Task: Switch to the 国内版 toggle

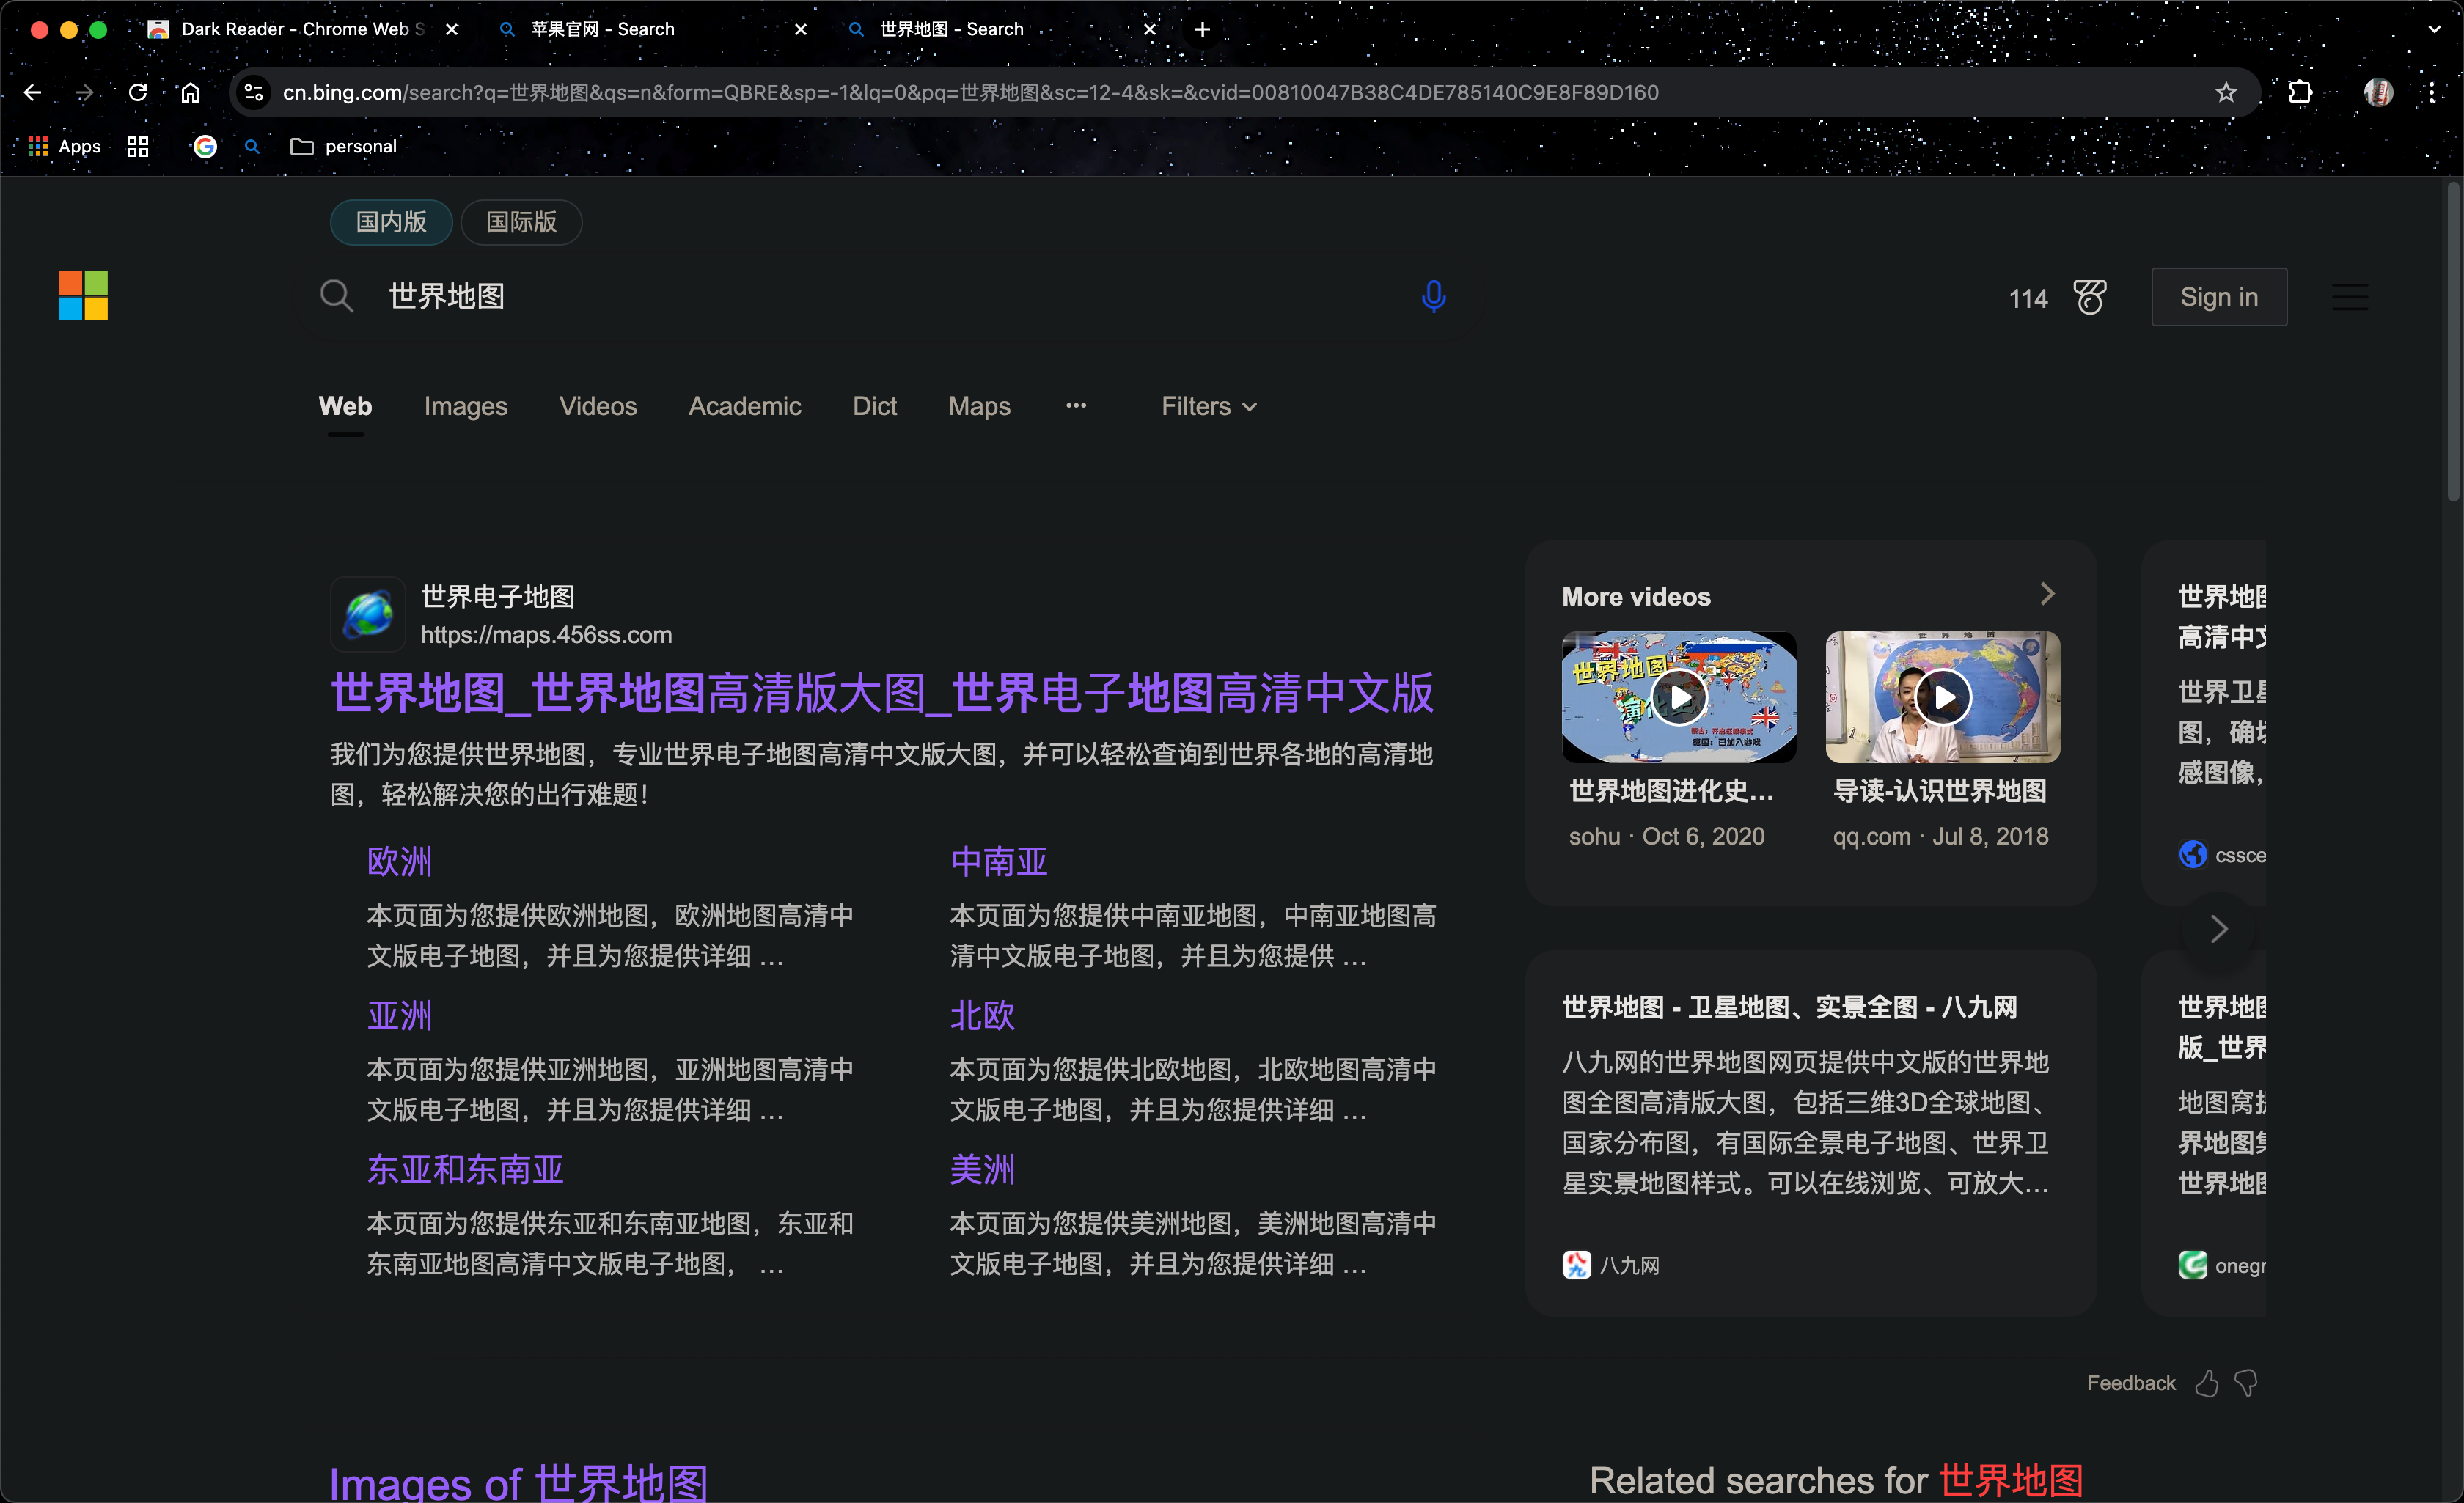Action: click(391, 222)
